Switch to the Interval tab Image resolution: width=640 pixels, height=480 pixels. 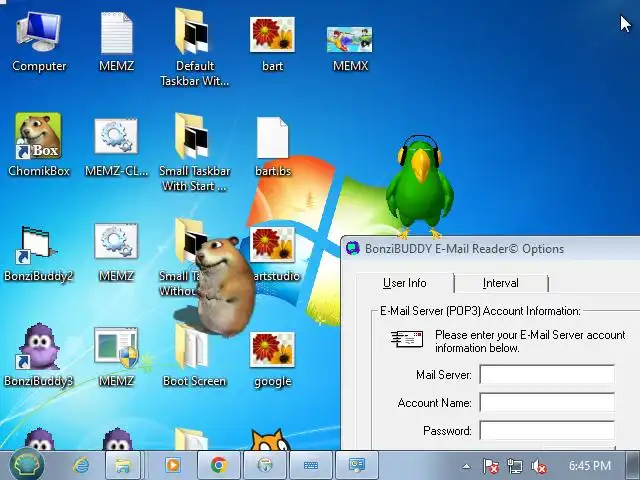click(x=500, y=283)
